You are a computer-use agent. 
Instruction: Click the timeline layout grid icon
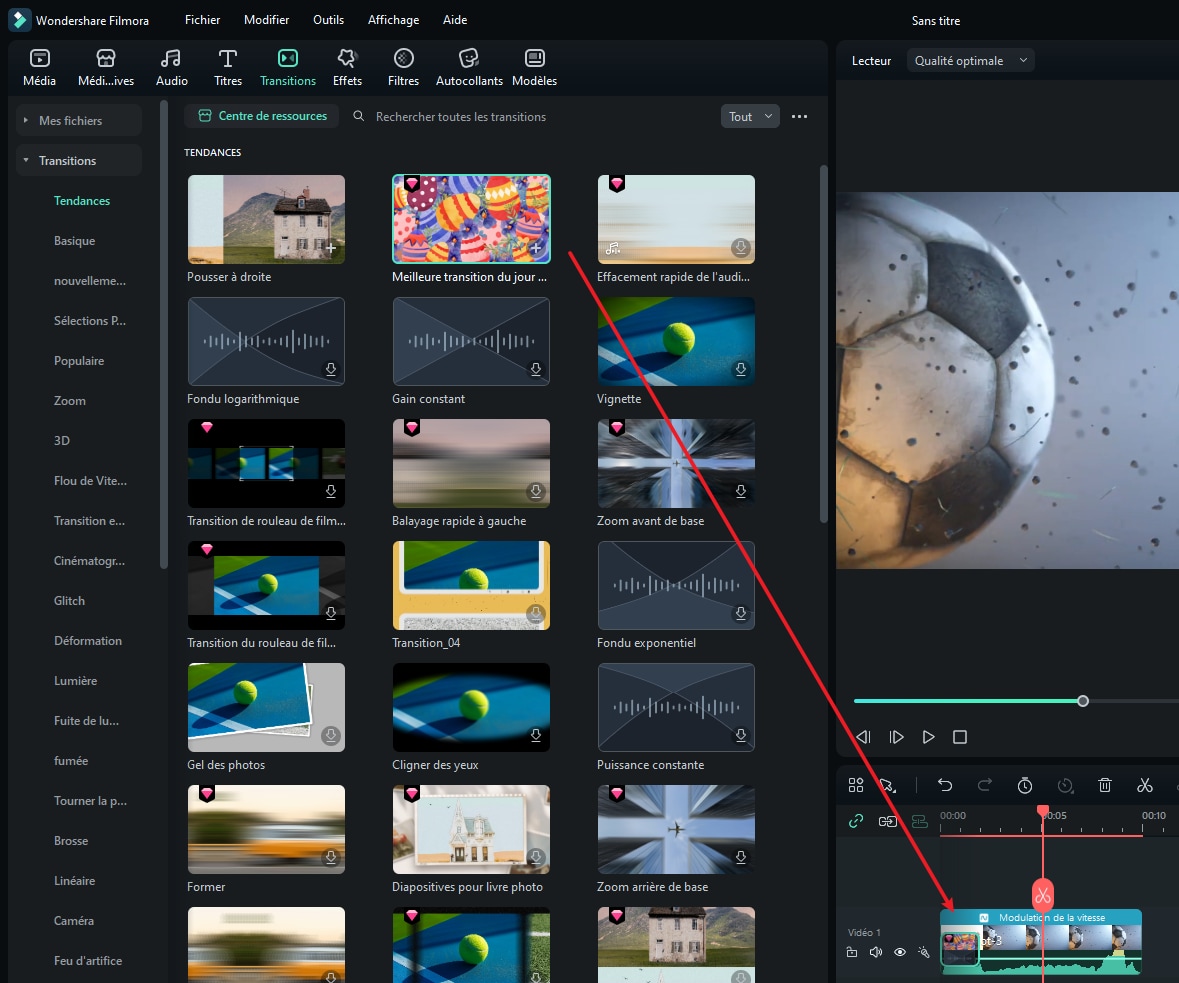856,785
